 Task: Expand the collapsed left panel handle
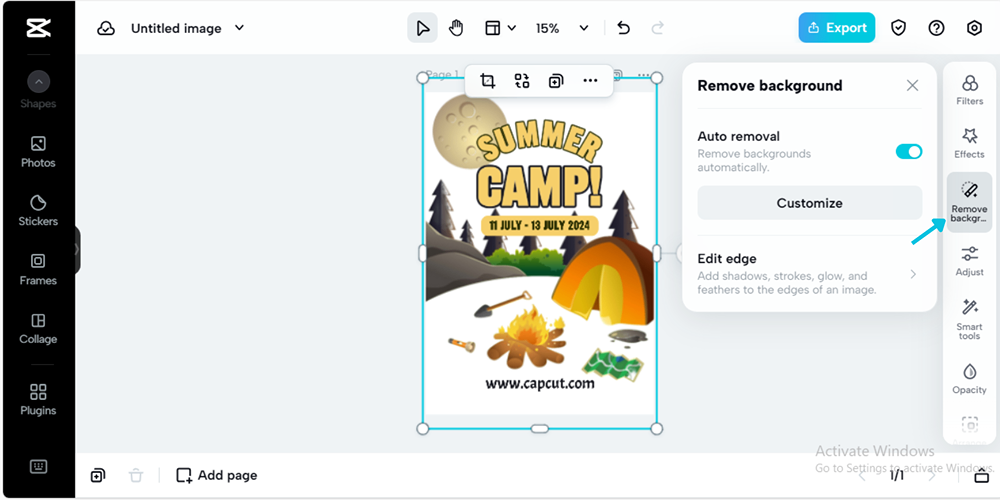point(77,249)
